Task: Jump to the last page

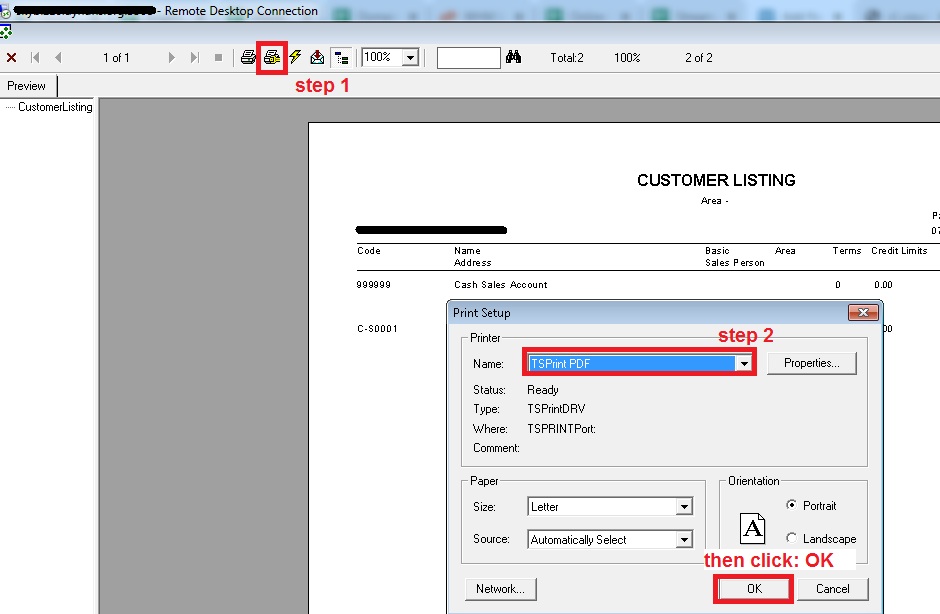Action: (x=194, y=58)
